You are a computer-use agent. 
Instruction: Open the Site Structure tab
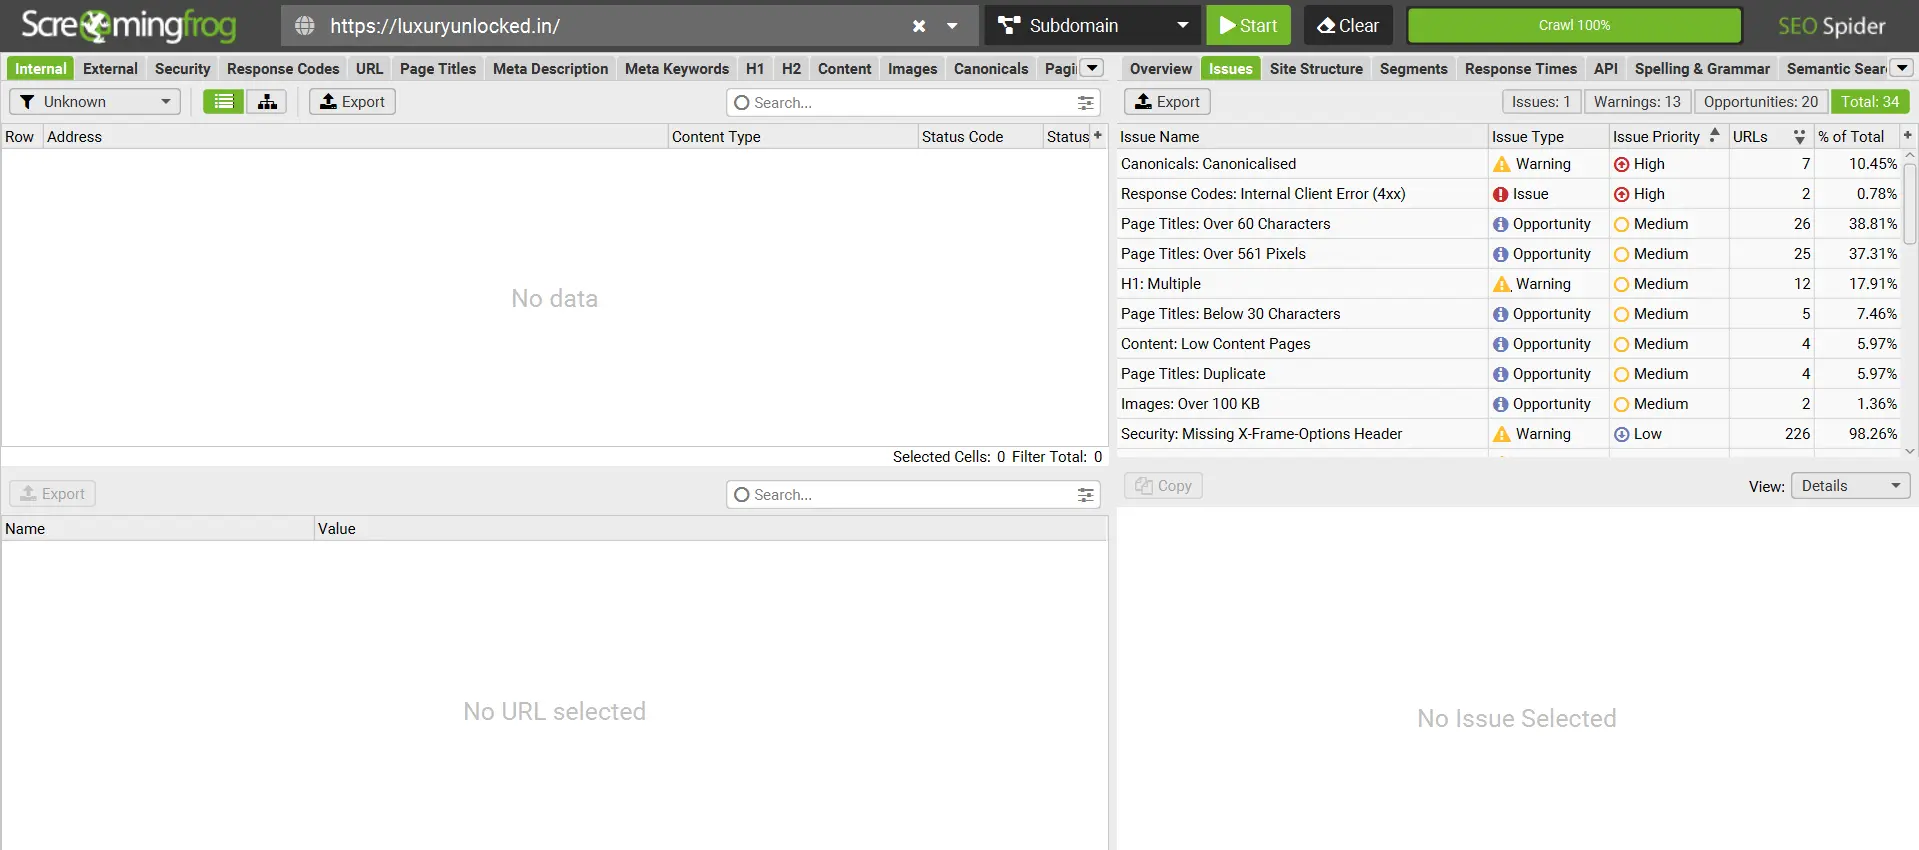1316,68
